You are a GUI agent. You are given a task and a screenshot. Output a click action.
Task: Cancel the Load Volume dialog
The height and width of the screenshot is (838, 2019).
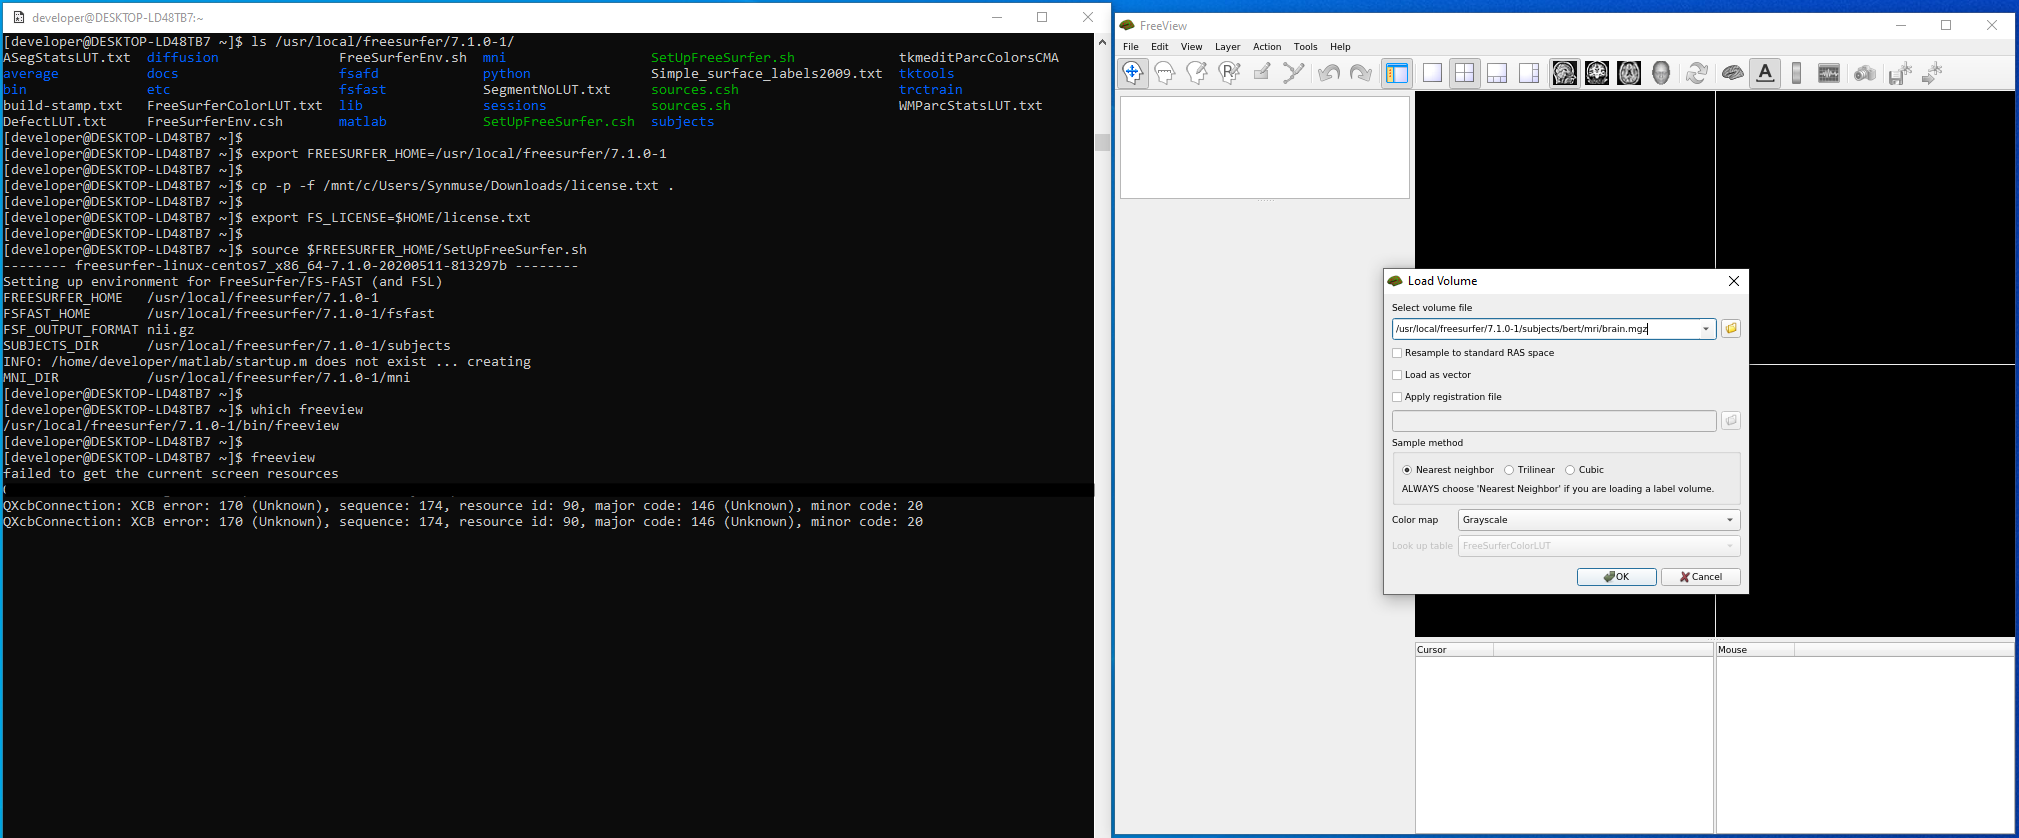pyautogui.click(x=1700, y=577)
